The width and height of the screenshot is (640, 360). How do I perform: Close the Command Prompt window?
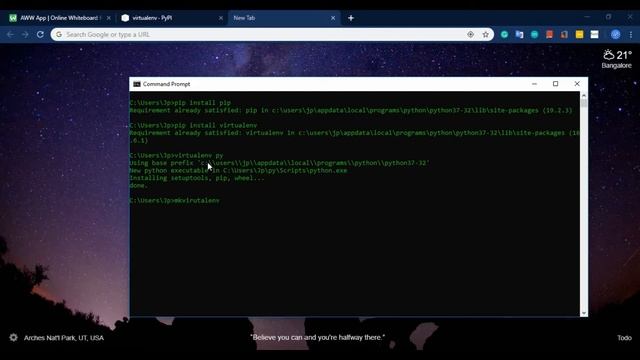point(577,84)
